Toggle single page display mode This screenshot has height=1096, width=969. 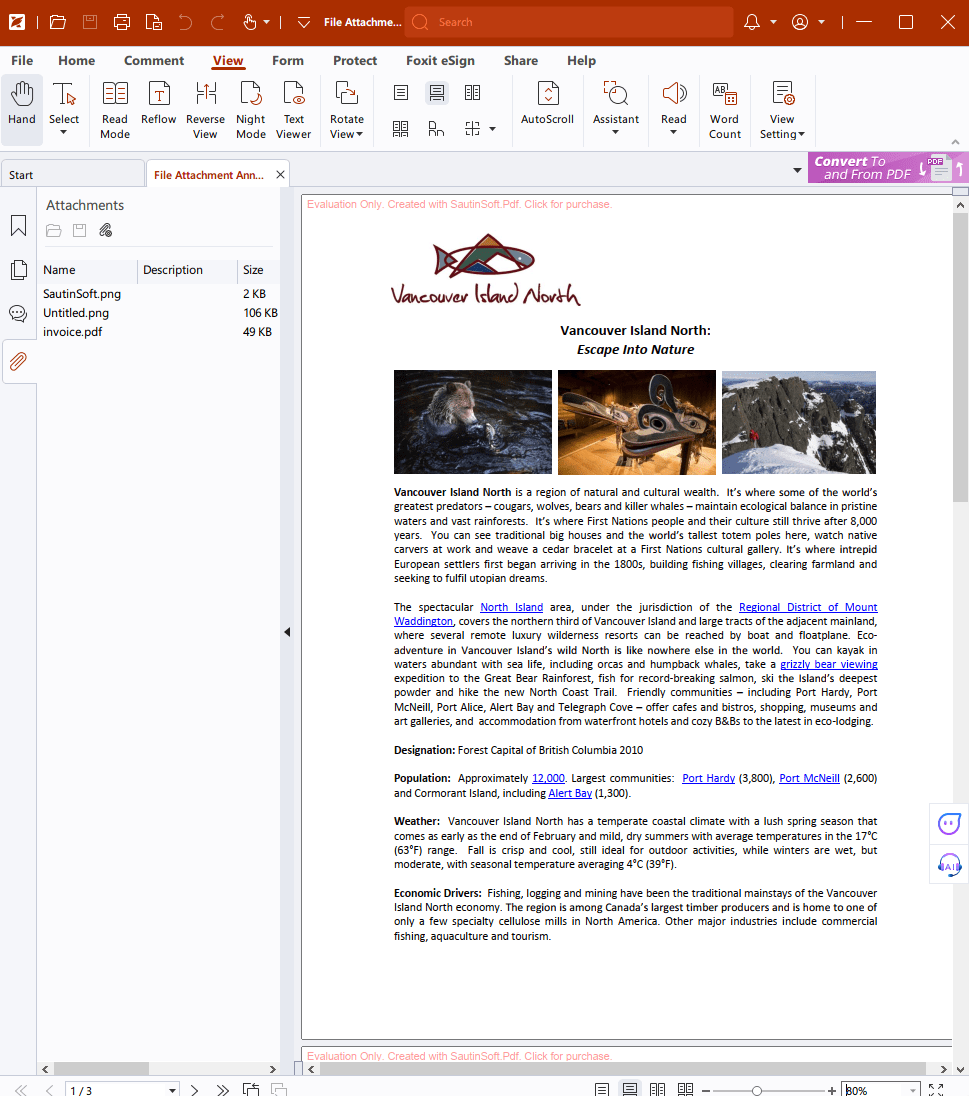(x=401, y=92)
